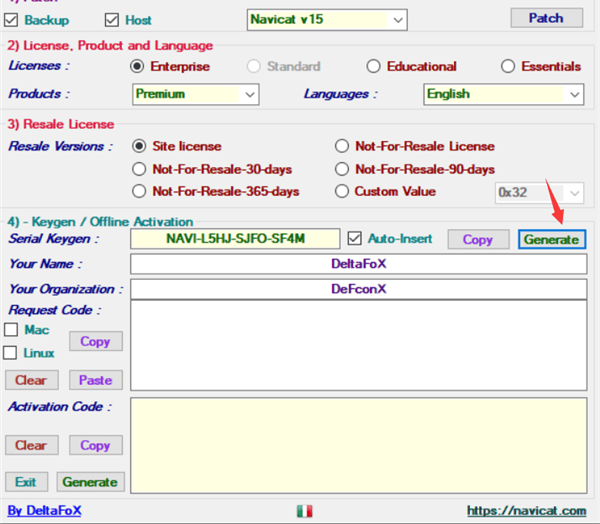Select the Custom Value radio button
This screenshot has width=600, height=524.
[342, 191]
